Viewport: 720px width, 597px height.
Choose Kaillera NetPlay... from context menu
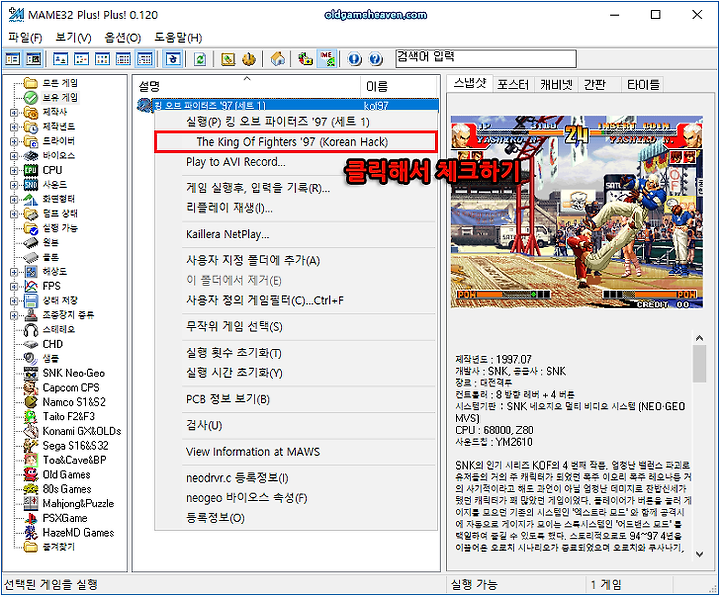[x=296, y=234]
